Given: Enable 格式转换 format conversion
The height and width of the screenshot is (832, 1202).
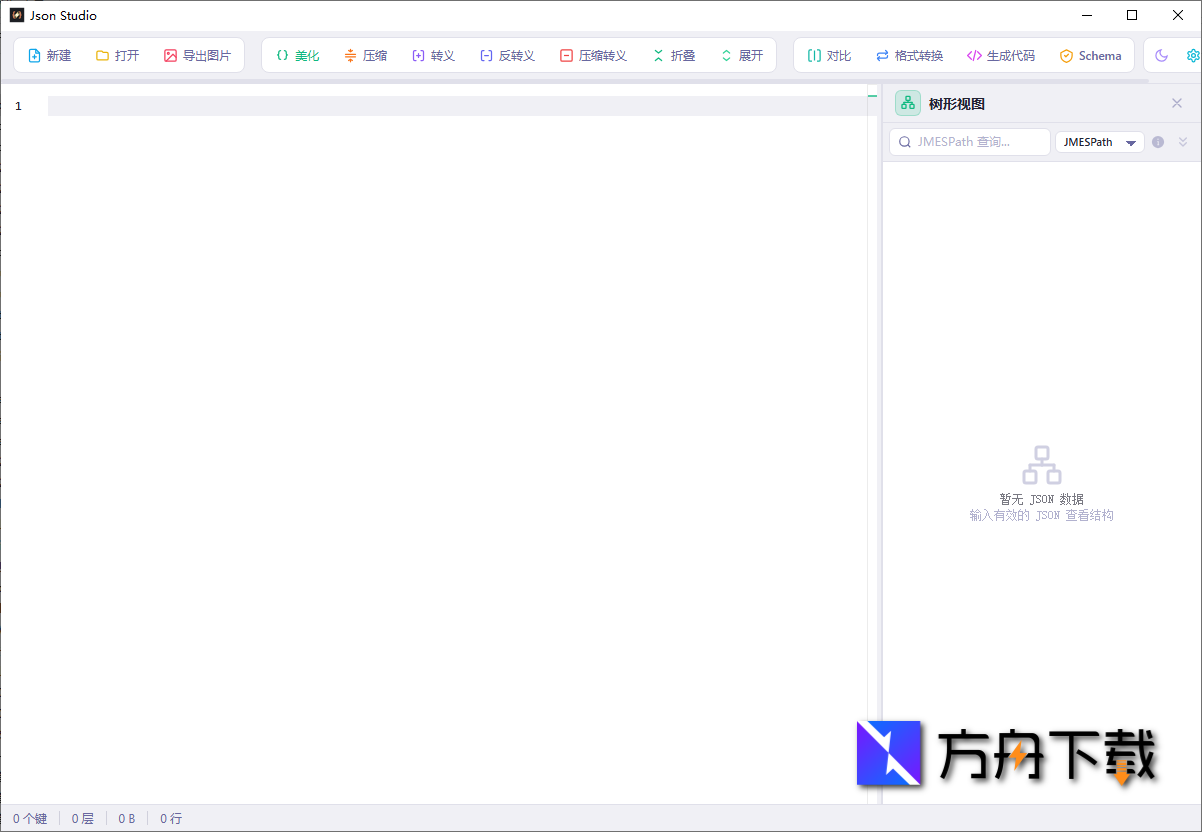Looking at the screenshot, I should (x=909, y=55).
